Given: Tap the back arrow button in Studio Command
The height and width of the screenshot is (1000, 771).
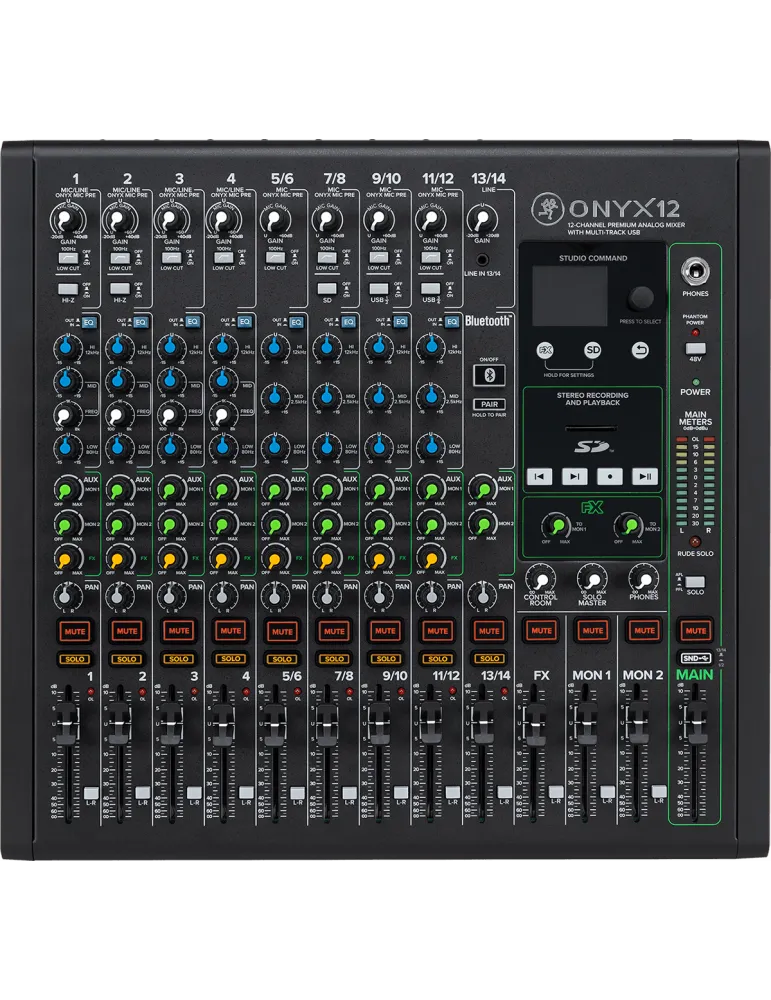Looking at the screenshot, I should point(641,350).
